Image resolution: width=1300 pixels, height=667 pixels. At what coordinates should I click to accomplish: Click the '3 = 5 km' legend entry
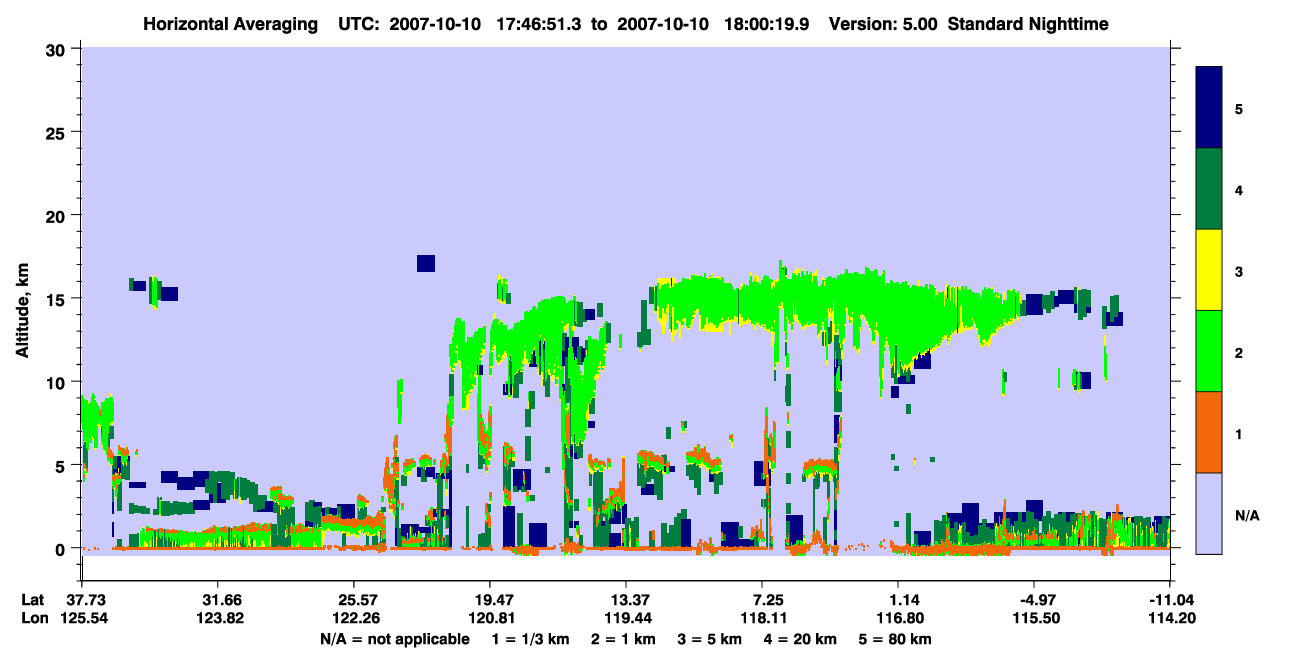(x=710, y=639)
